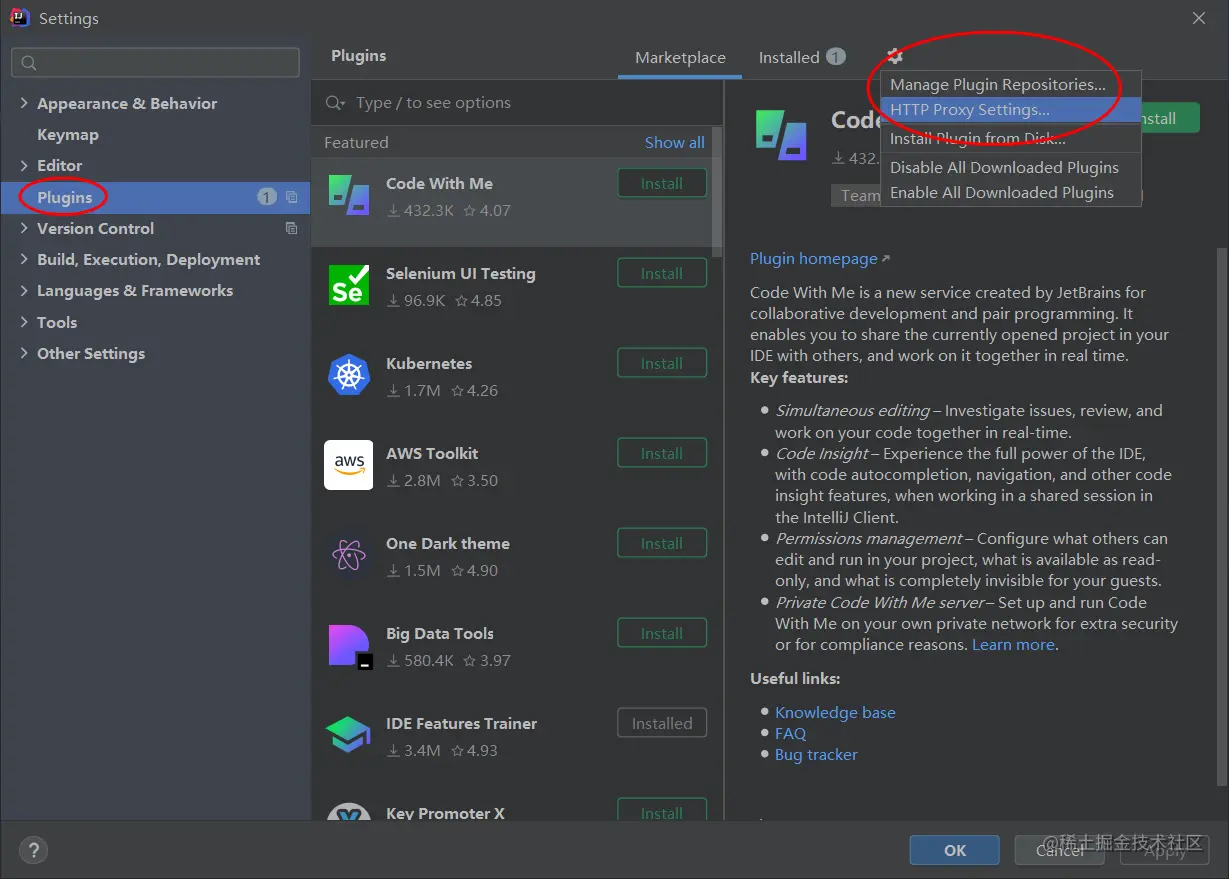1229x879 pixels.
Task: Click the One Dark theme plugin icon
Action: point(349,555)
